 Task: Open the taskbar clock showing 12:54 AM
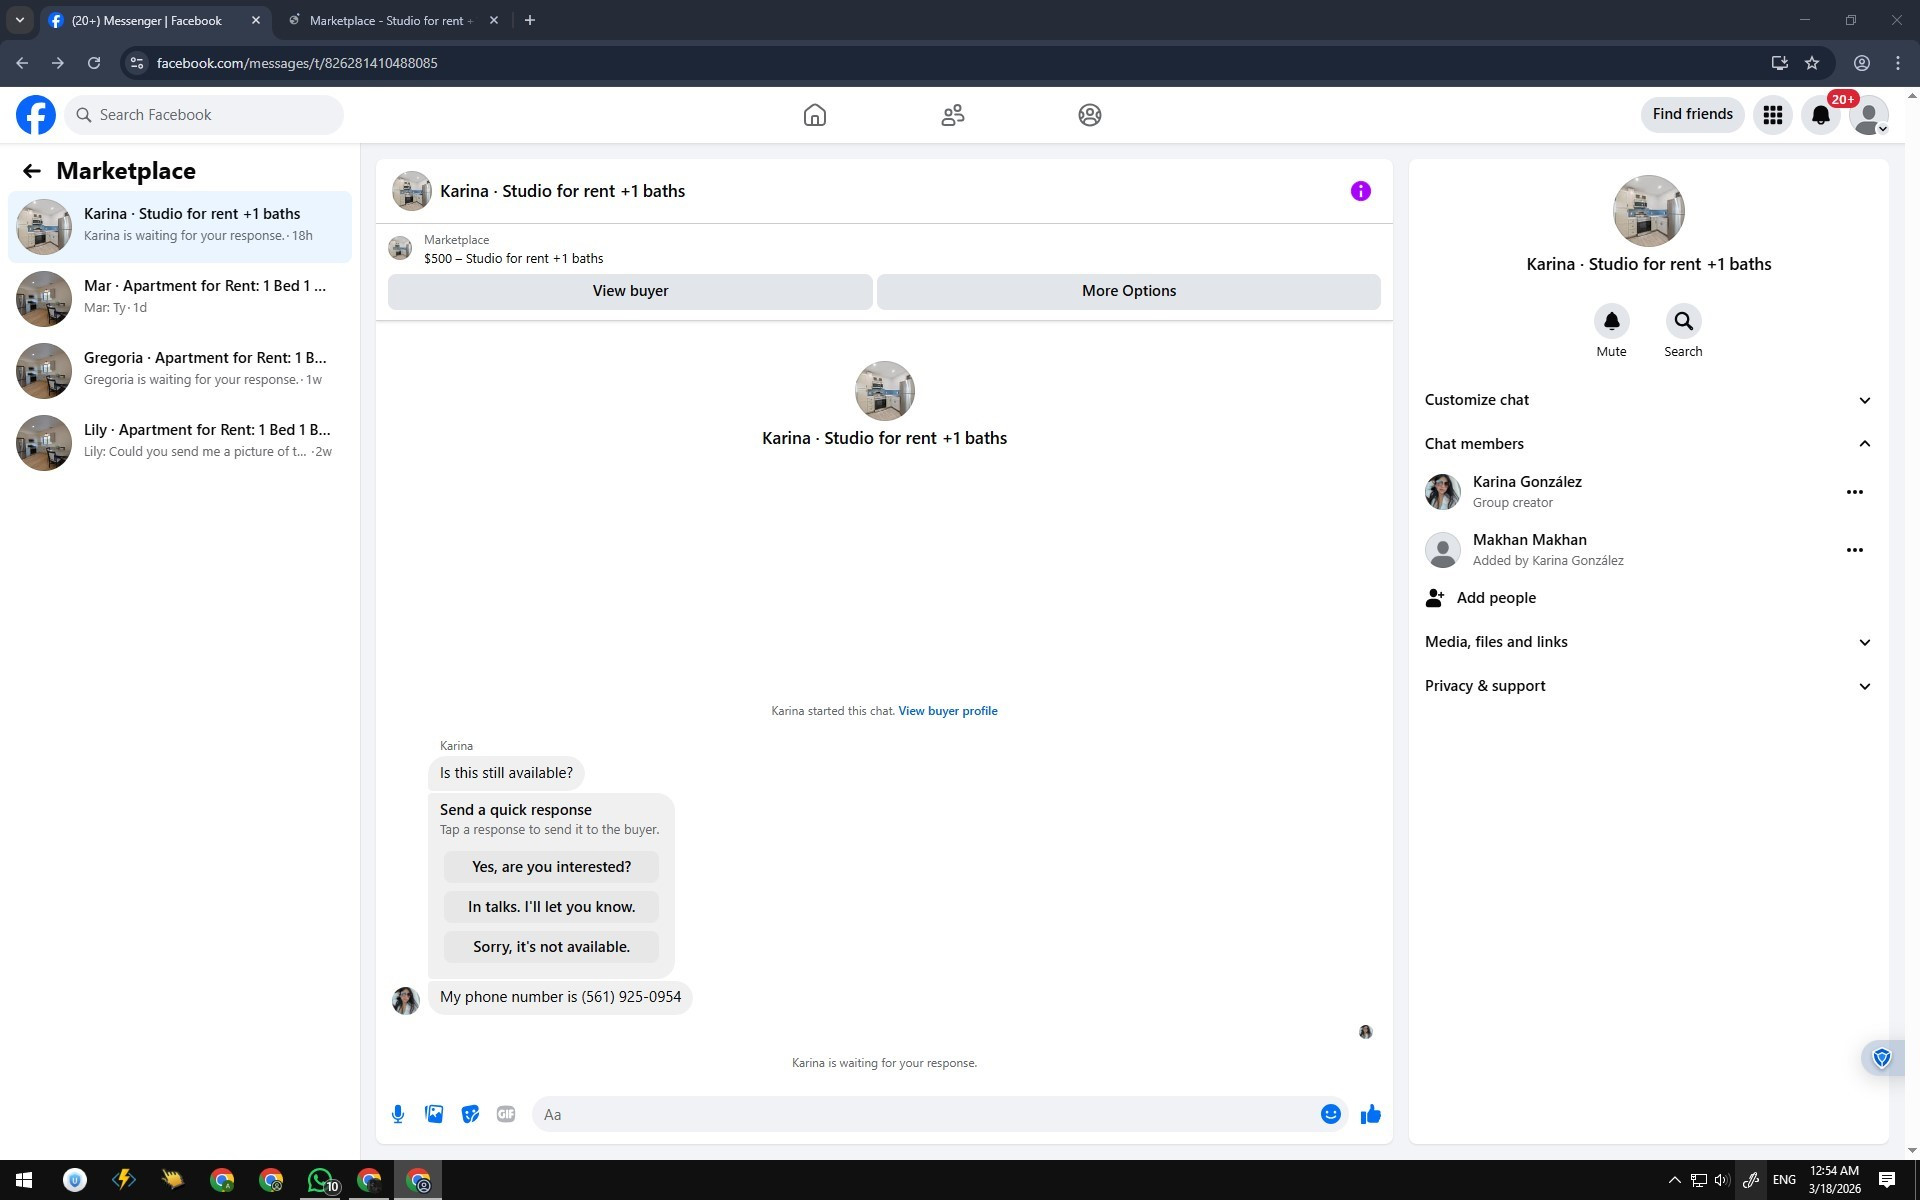(1835, 1180)
